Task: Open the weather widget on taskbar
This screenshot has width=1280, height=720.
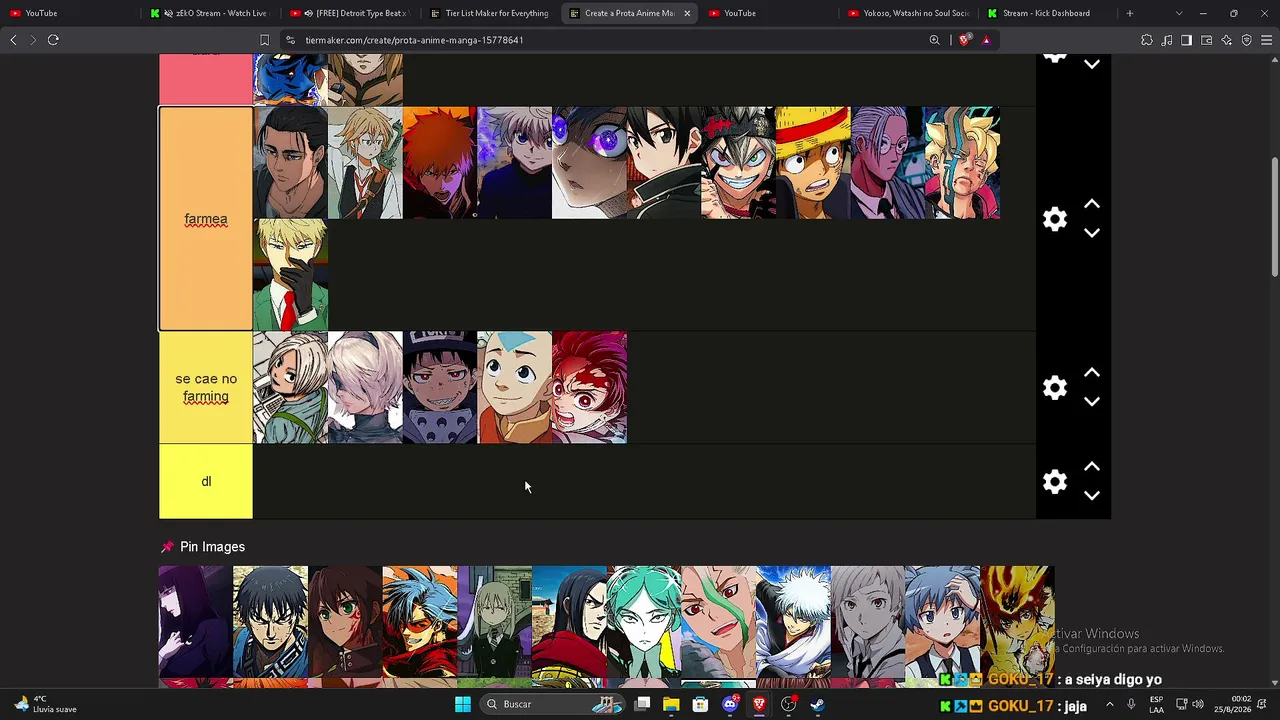Action: click(x=44, y=704)
